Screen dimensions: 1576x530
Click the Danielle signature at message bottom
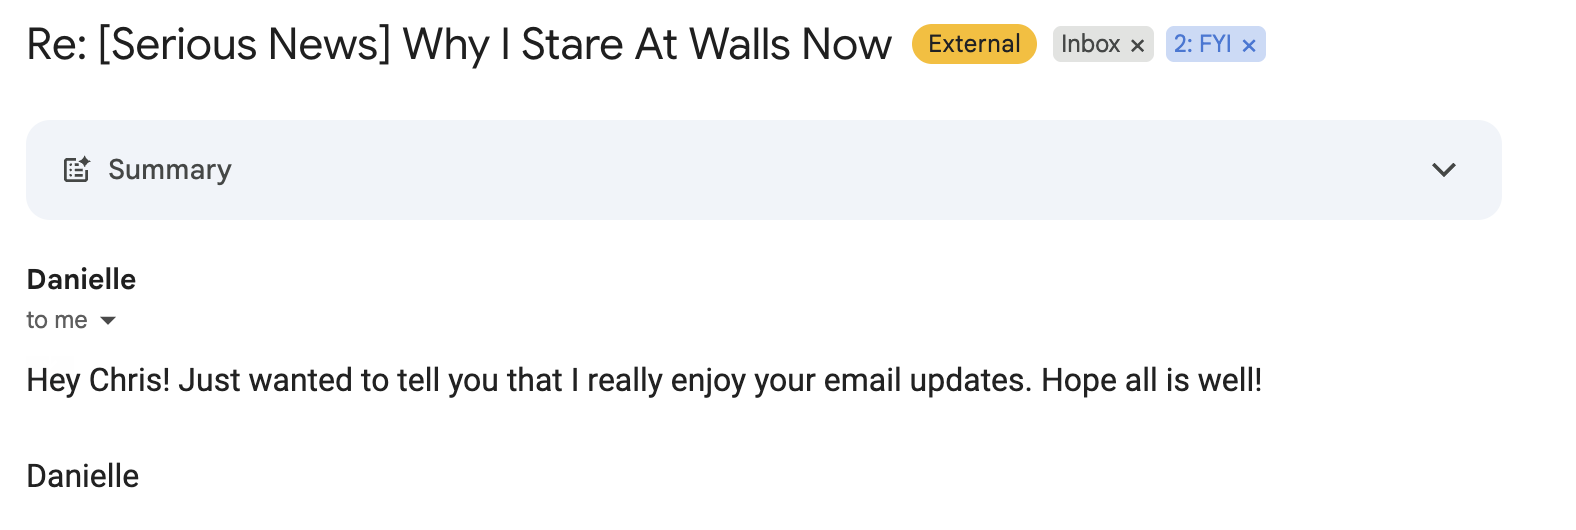83,476
